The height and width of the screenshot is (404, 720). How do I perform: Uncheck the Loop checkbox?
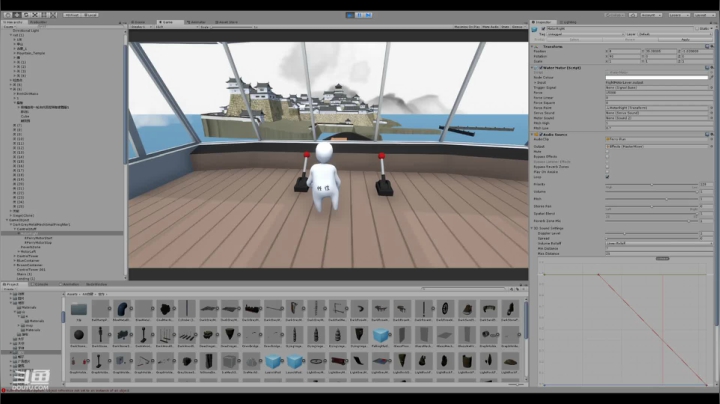[x=608, y=177]
